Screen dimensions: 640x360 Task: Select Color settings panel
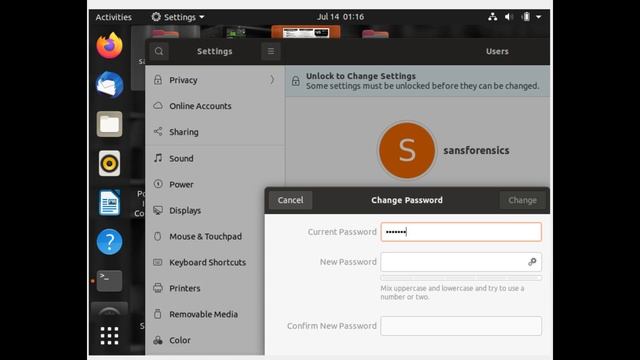coord(205,340)
